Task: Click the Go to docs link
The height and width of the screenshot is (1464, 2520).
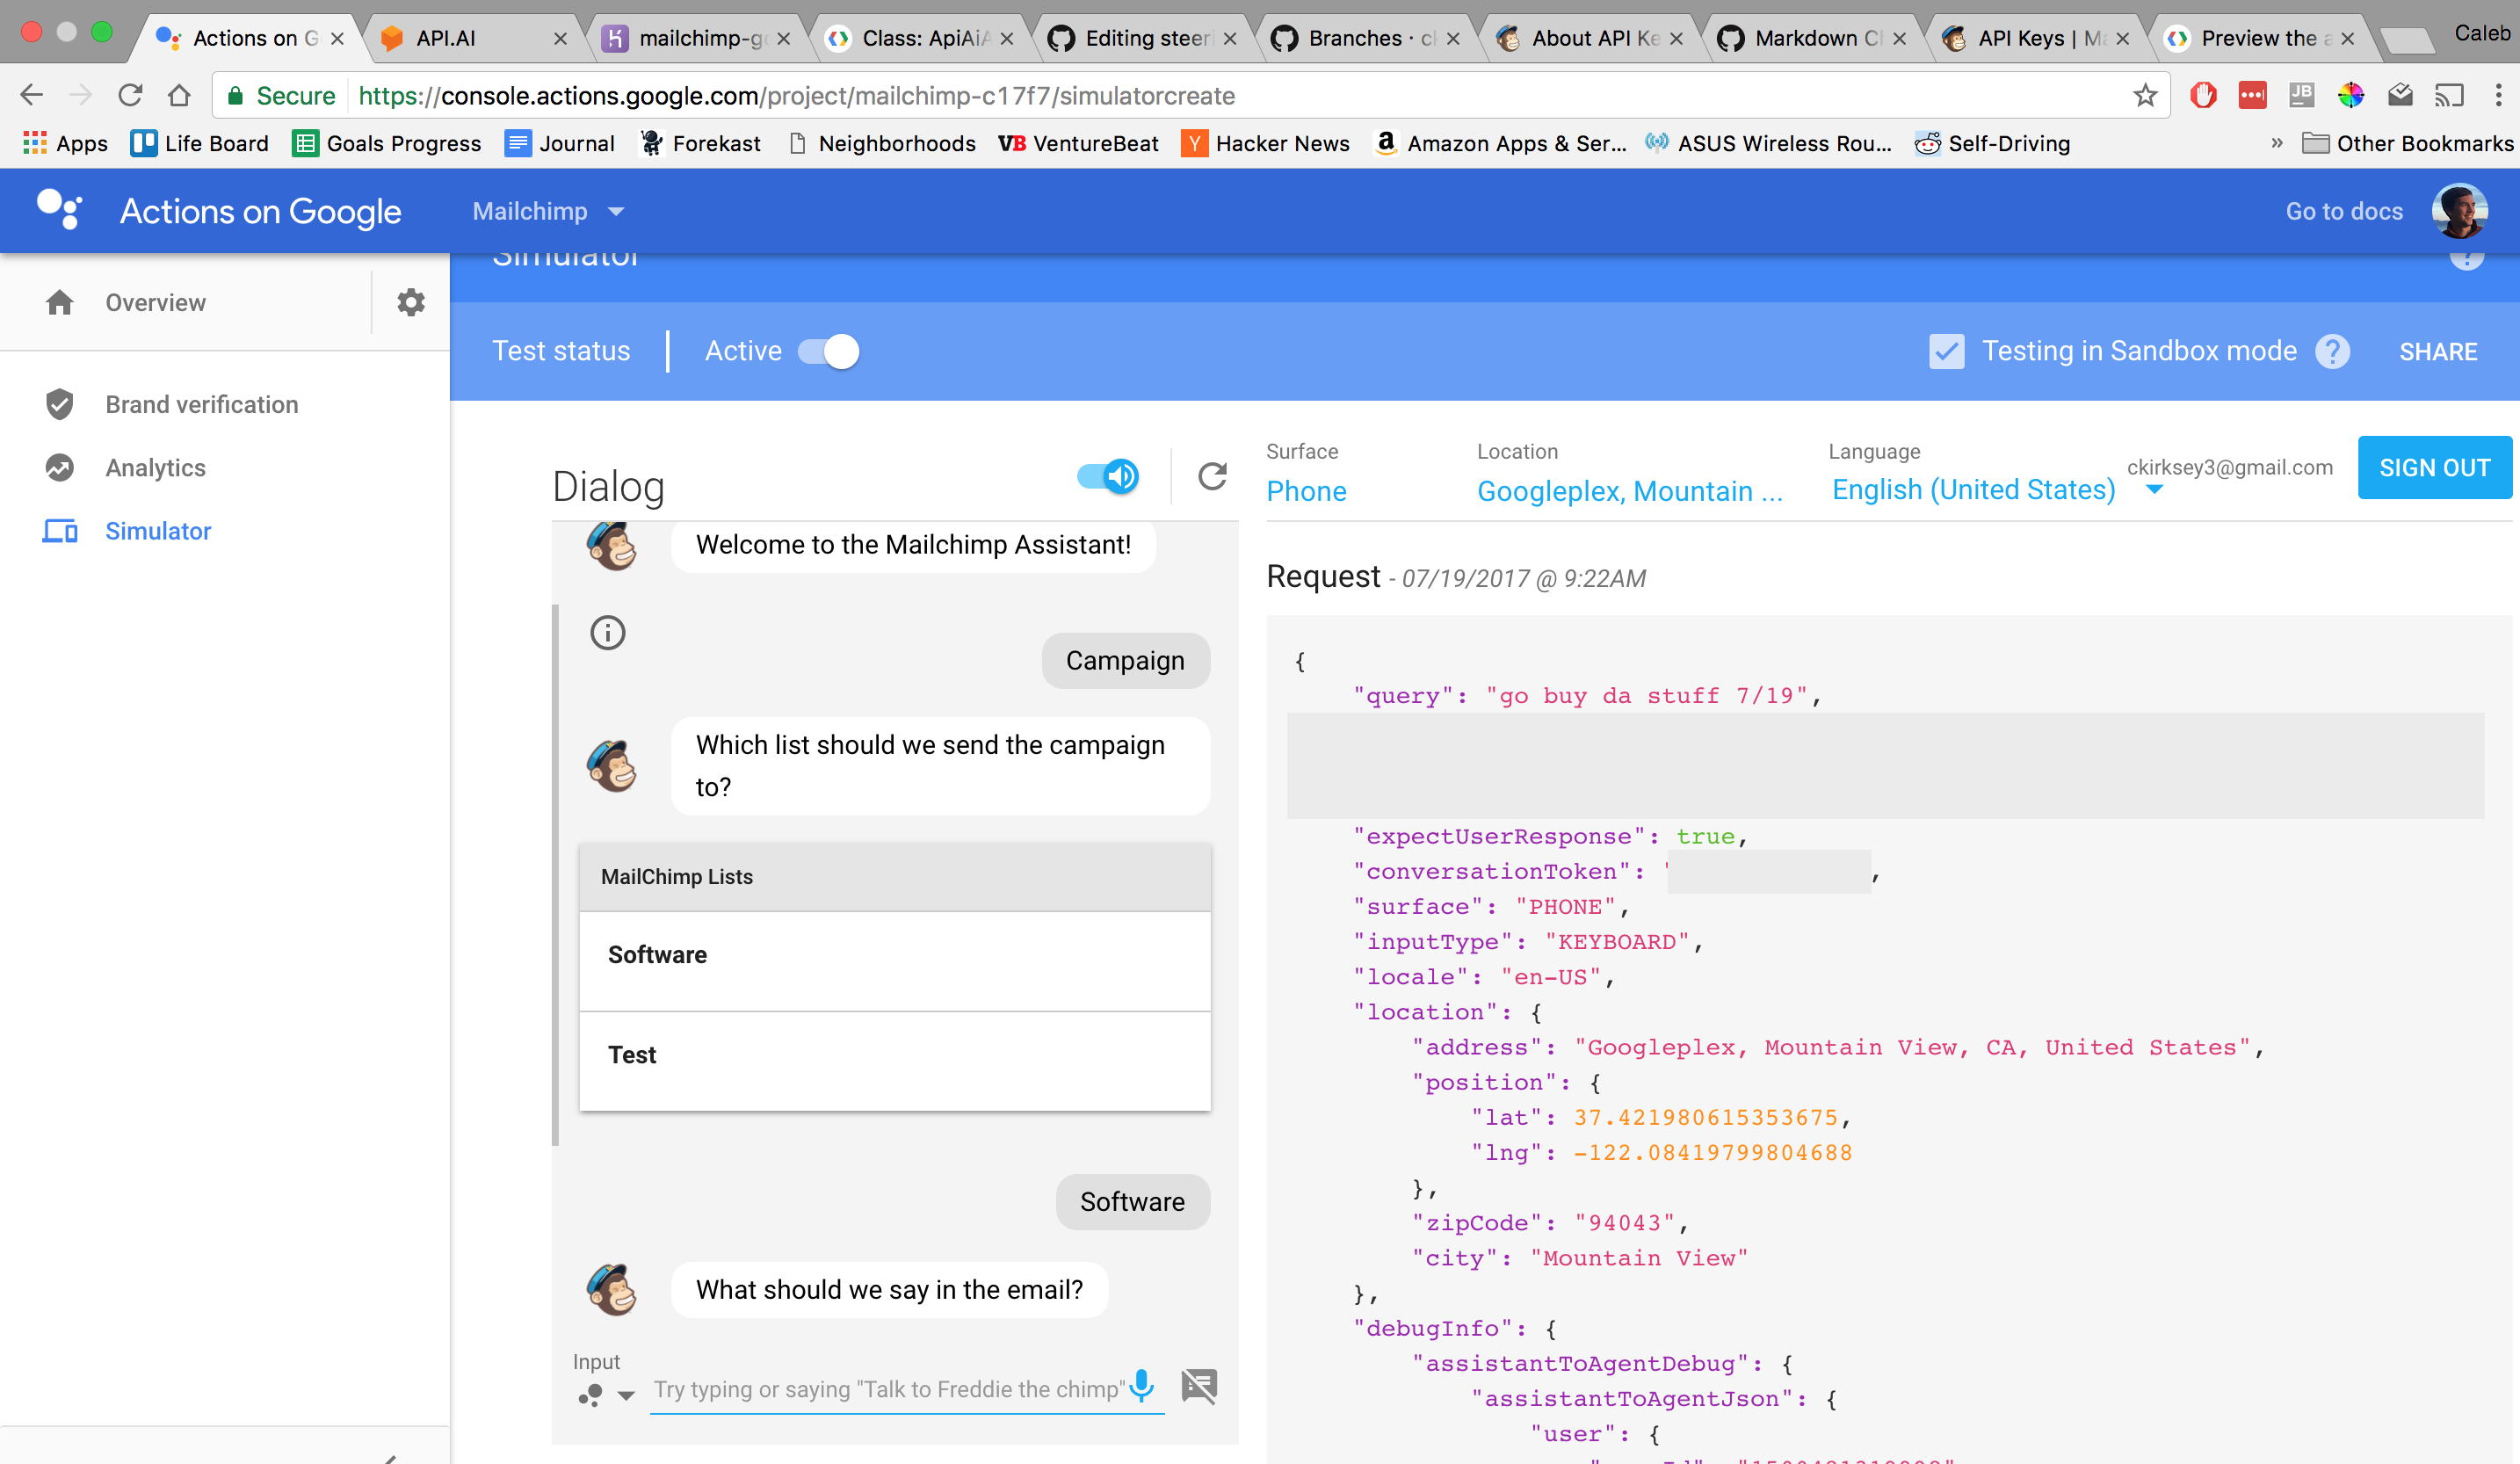Action: (2343, 211)
